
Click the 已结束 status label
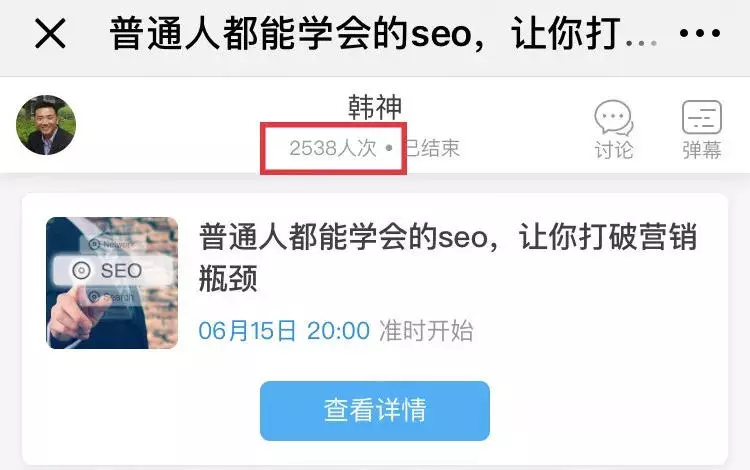pyautogui.click(x=433, y=148)
